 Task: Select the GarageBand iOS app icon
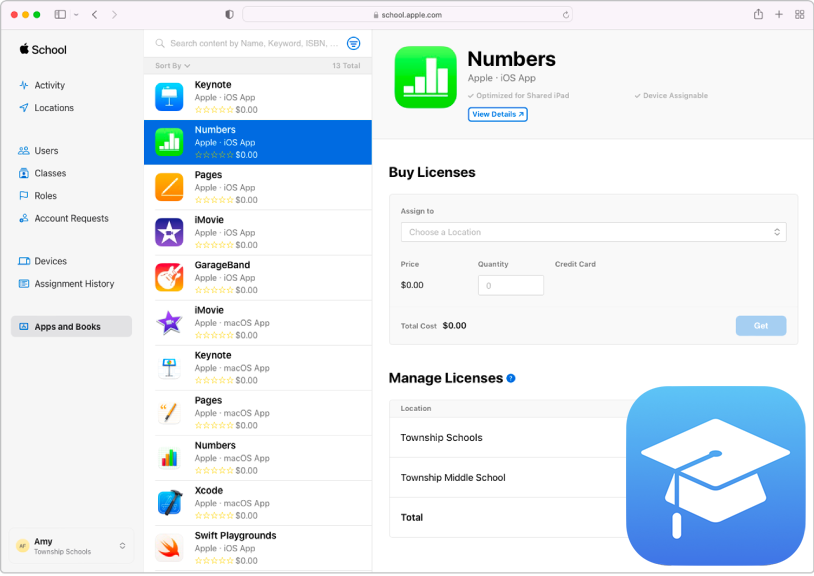169,277
